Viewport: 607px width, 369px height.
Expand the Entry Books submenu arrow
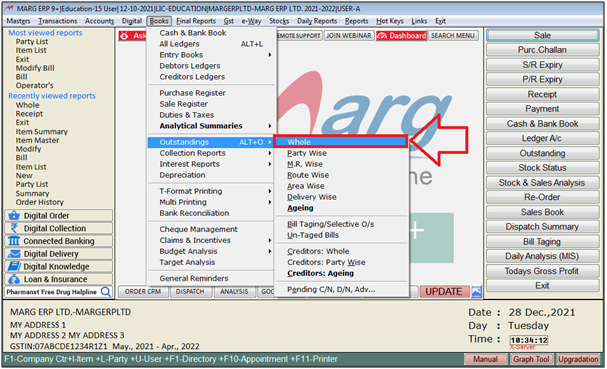[x=270, y=55]
